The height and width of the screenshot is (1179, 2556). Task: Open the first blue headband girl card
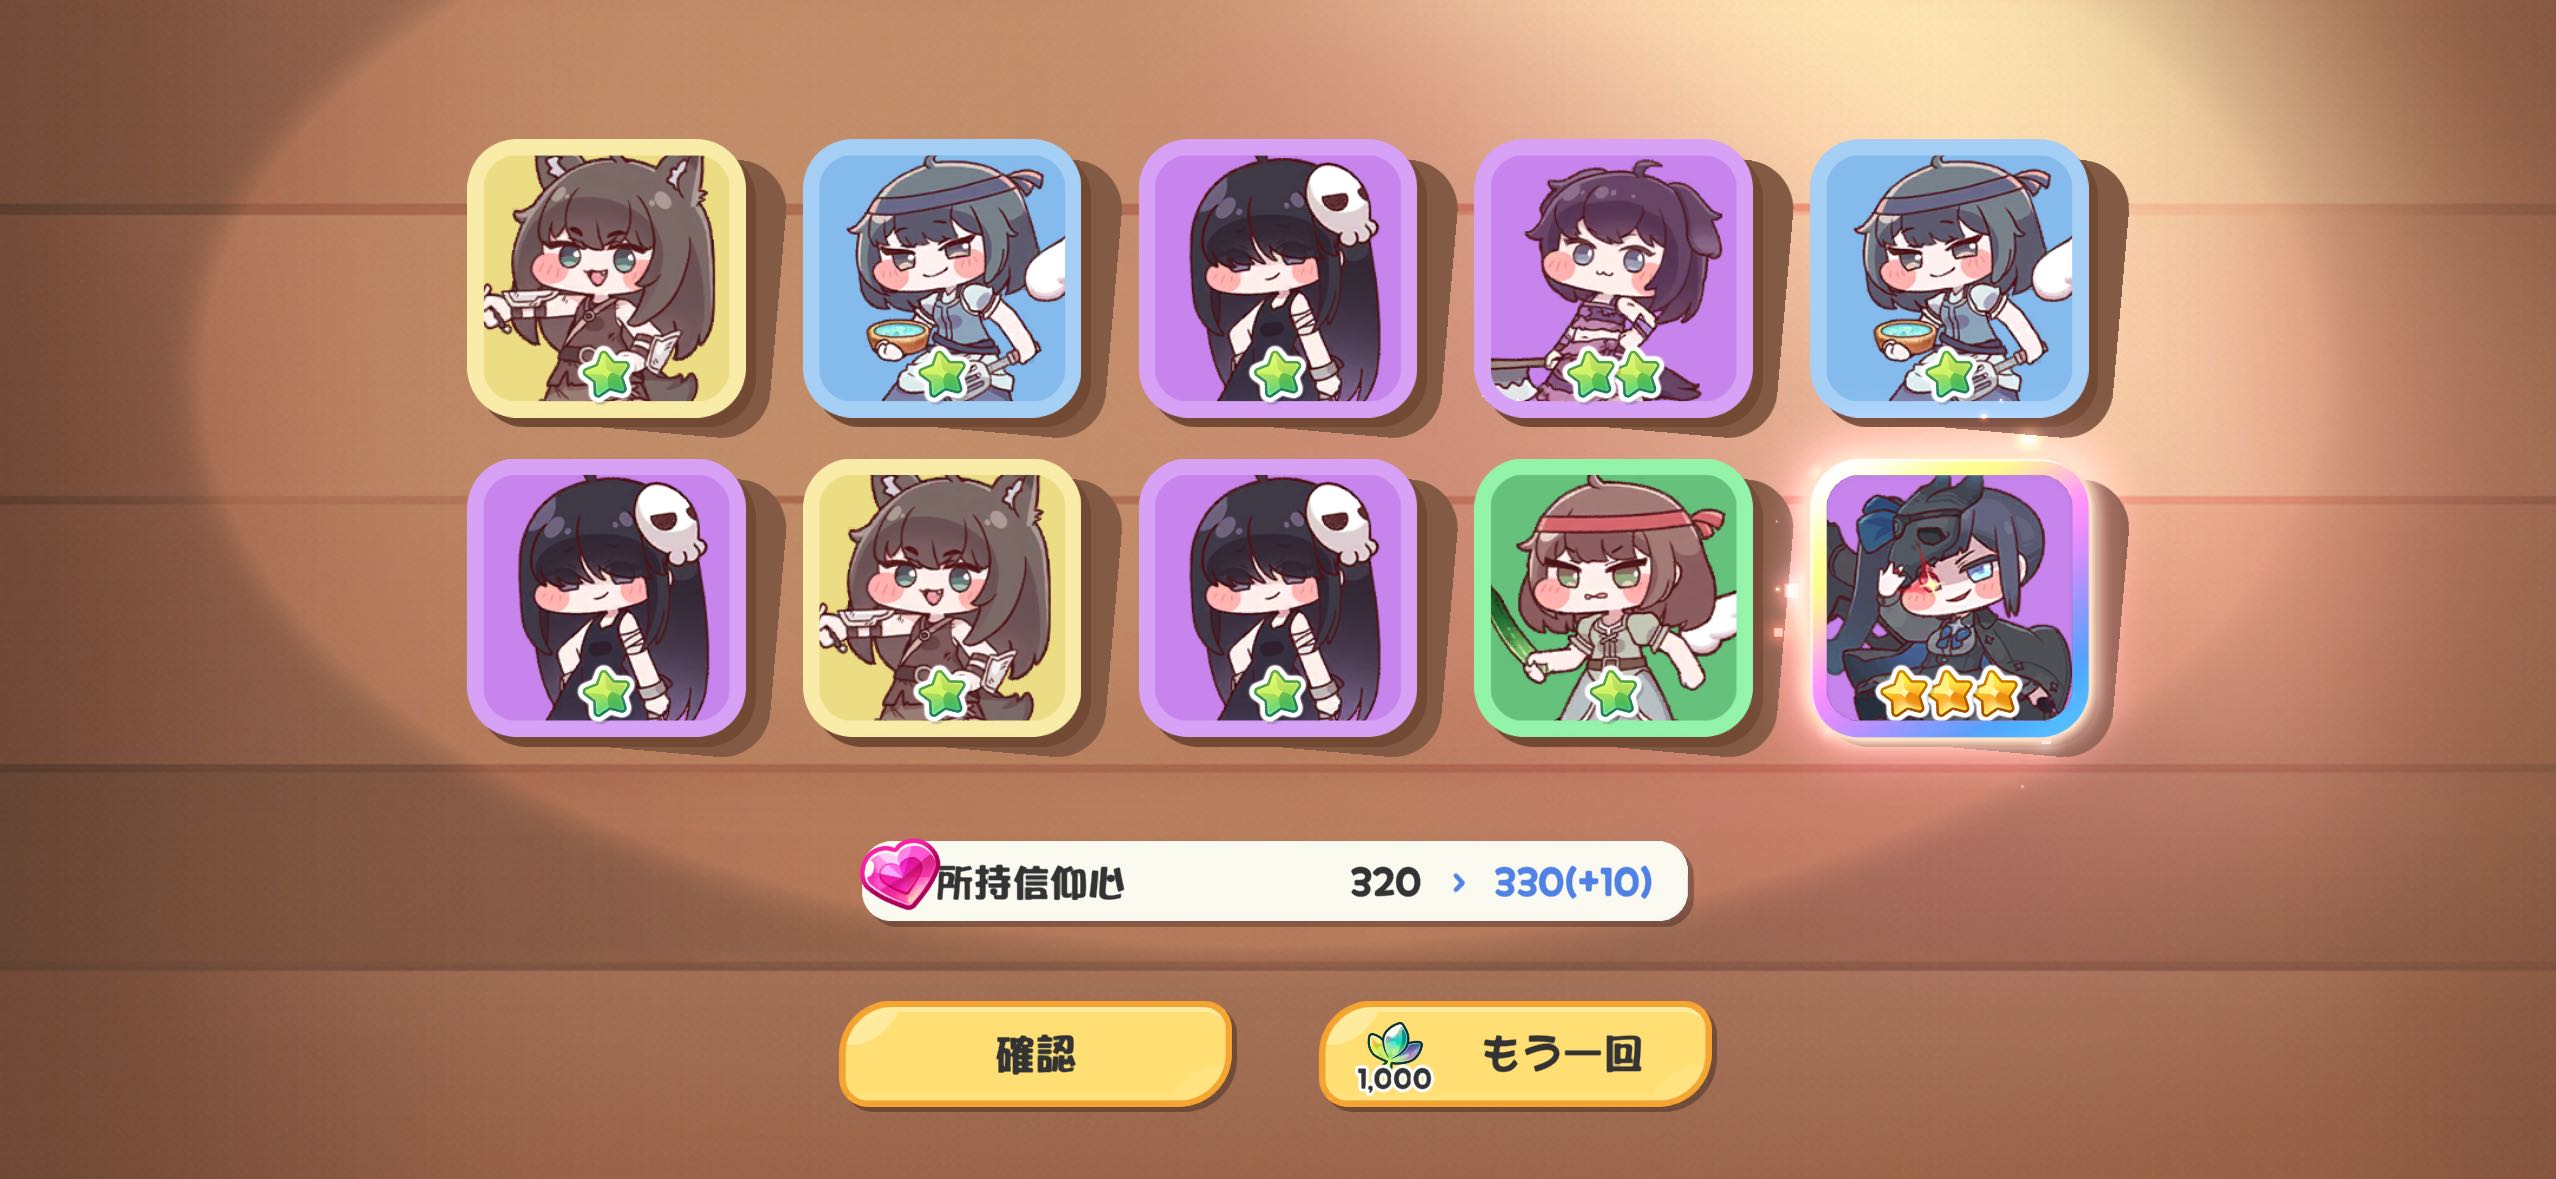[942, 278]
